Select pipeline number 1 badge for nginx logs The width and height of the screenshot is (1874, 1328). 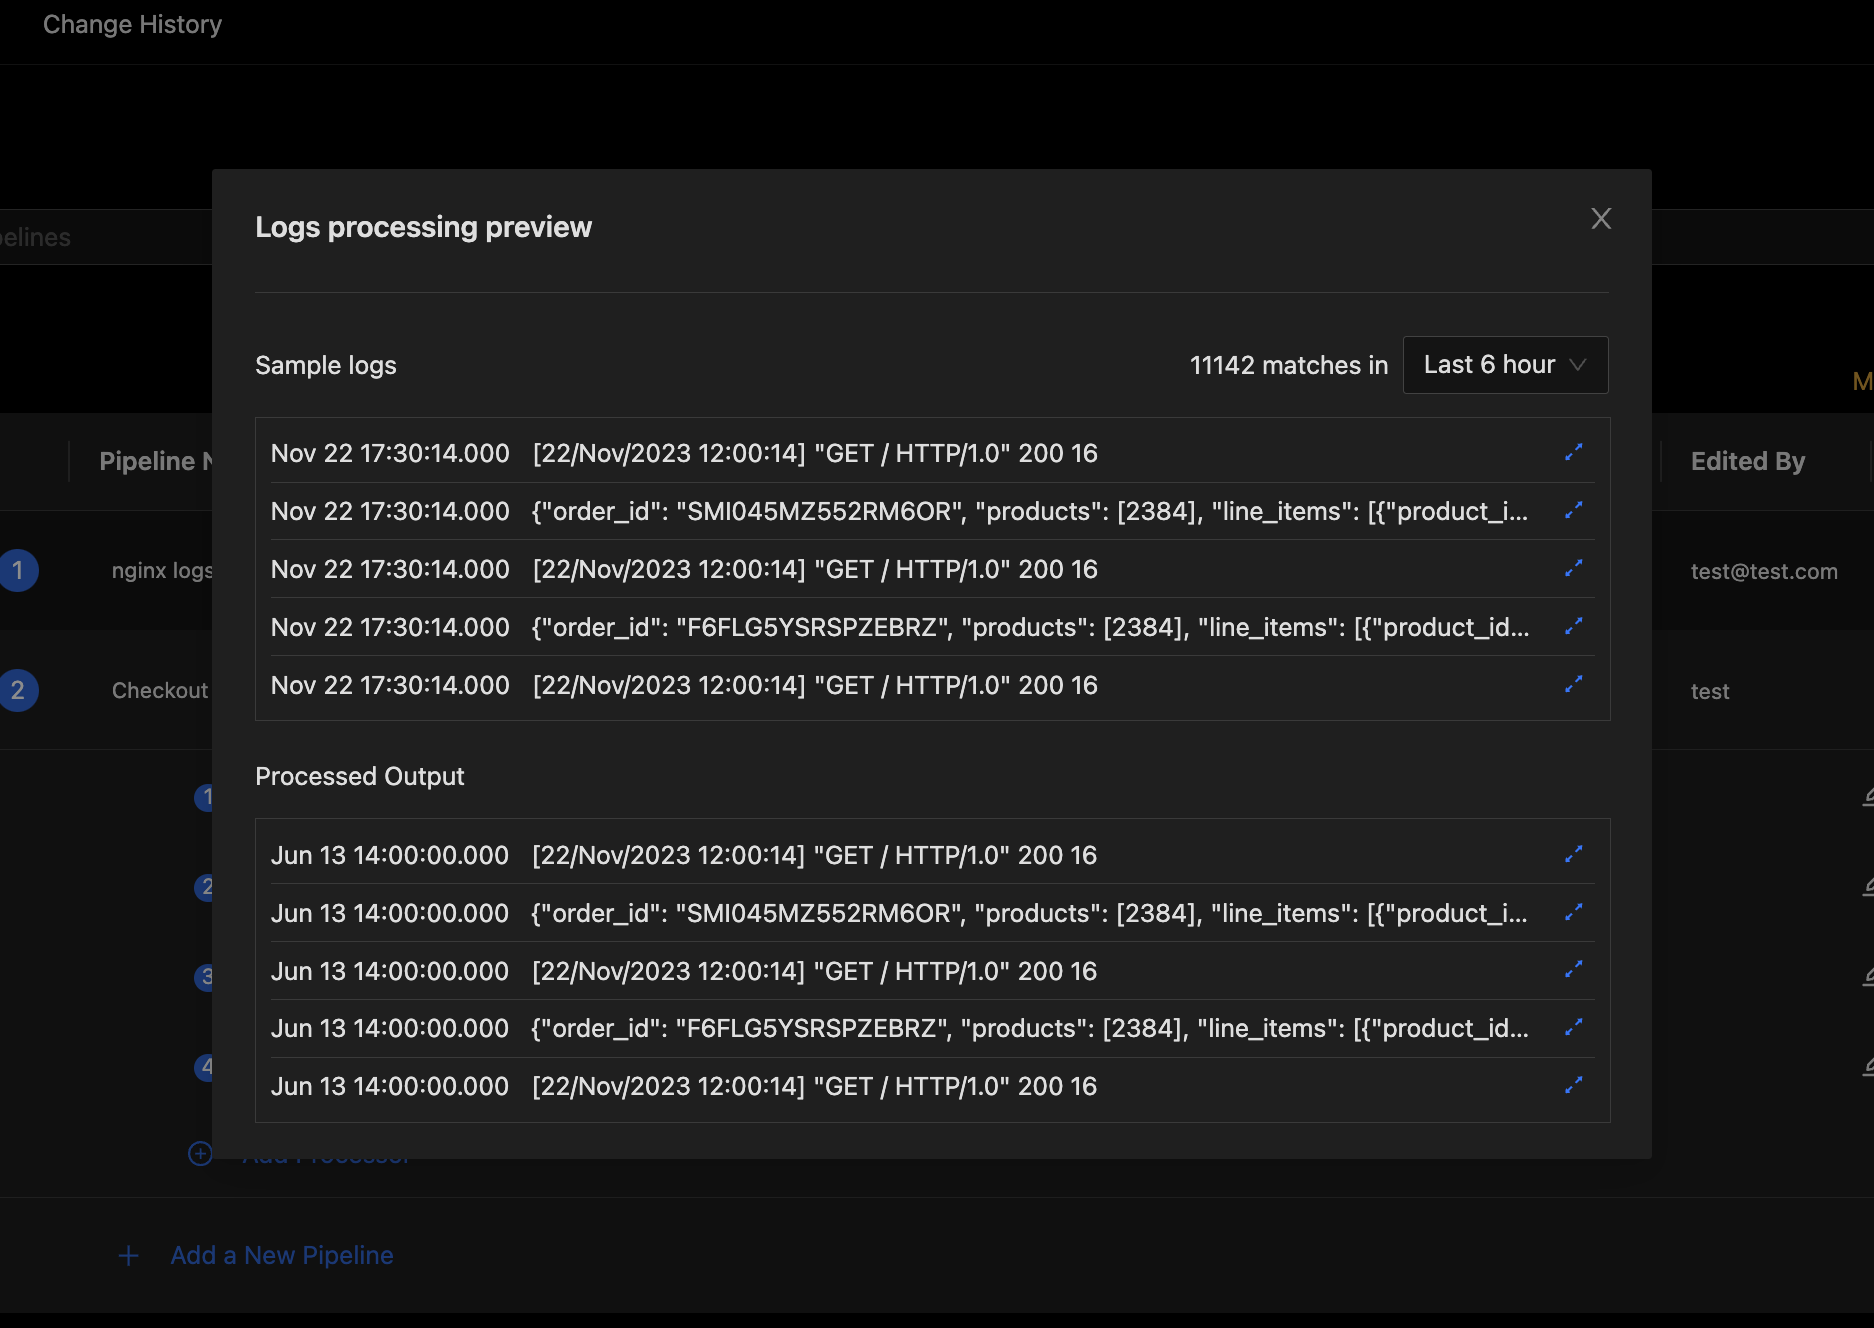click(17, 571)
